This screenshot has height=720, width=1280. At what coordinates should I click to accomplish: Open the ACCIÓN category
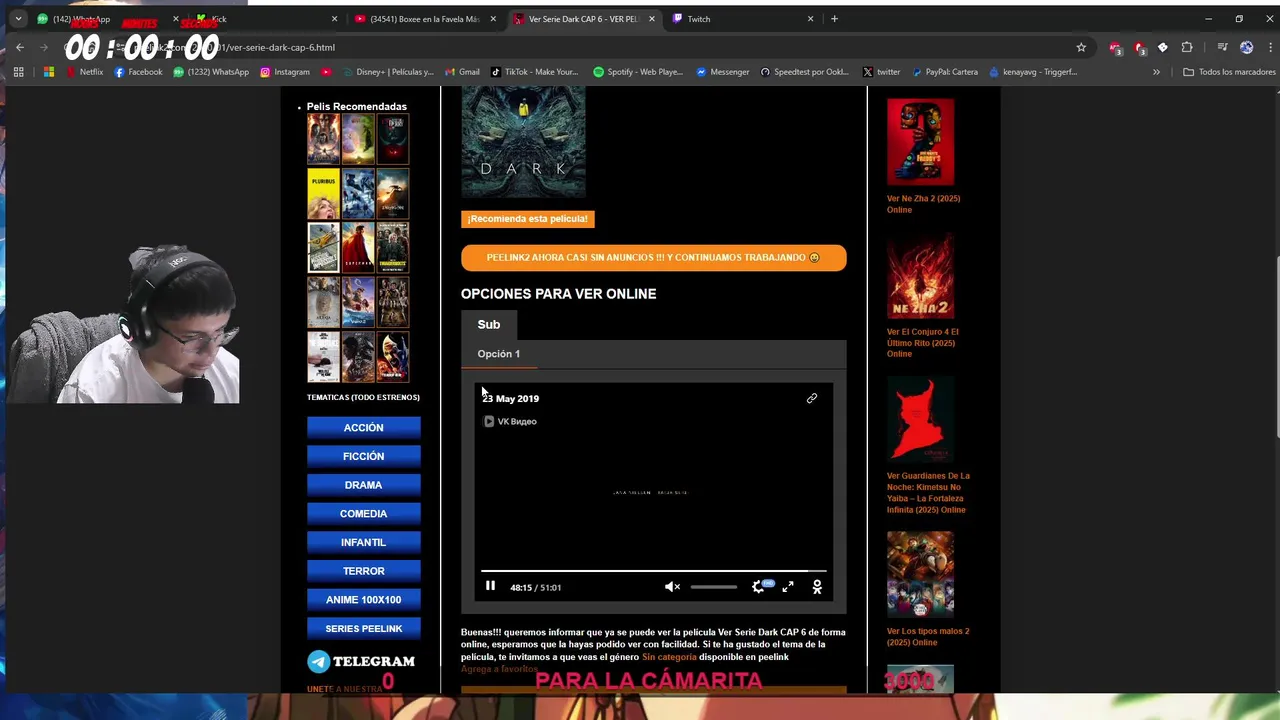tap(363, 427)
